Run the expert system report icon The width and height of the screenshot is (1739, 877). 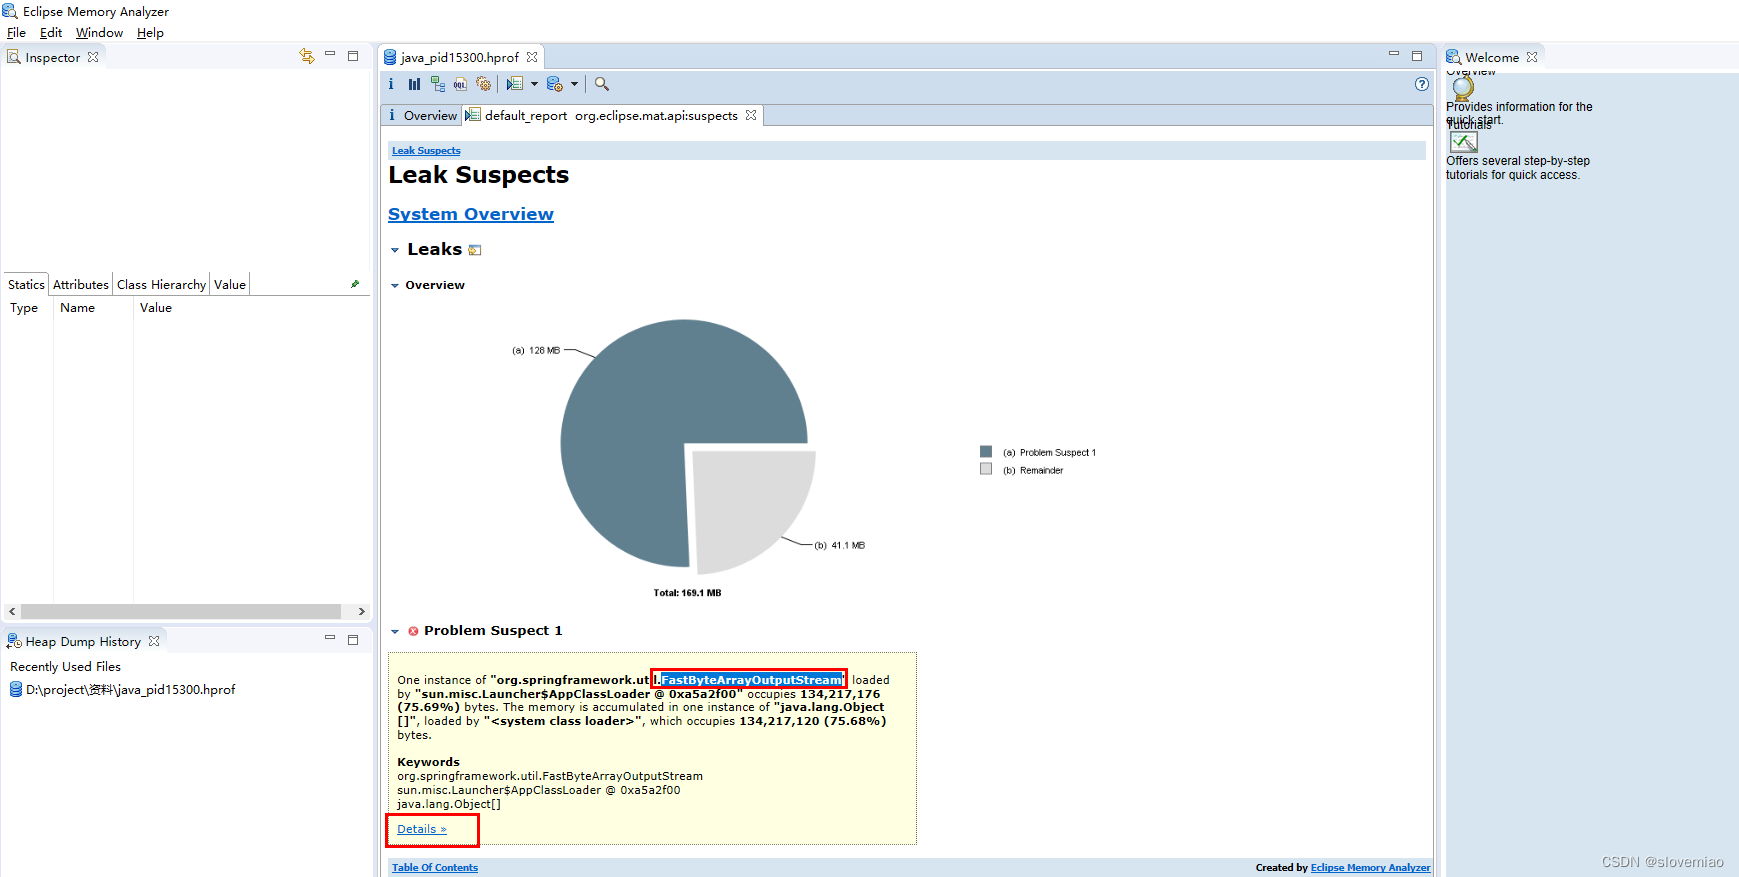pyautogui.click(x=515, y=84)
